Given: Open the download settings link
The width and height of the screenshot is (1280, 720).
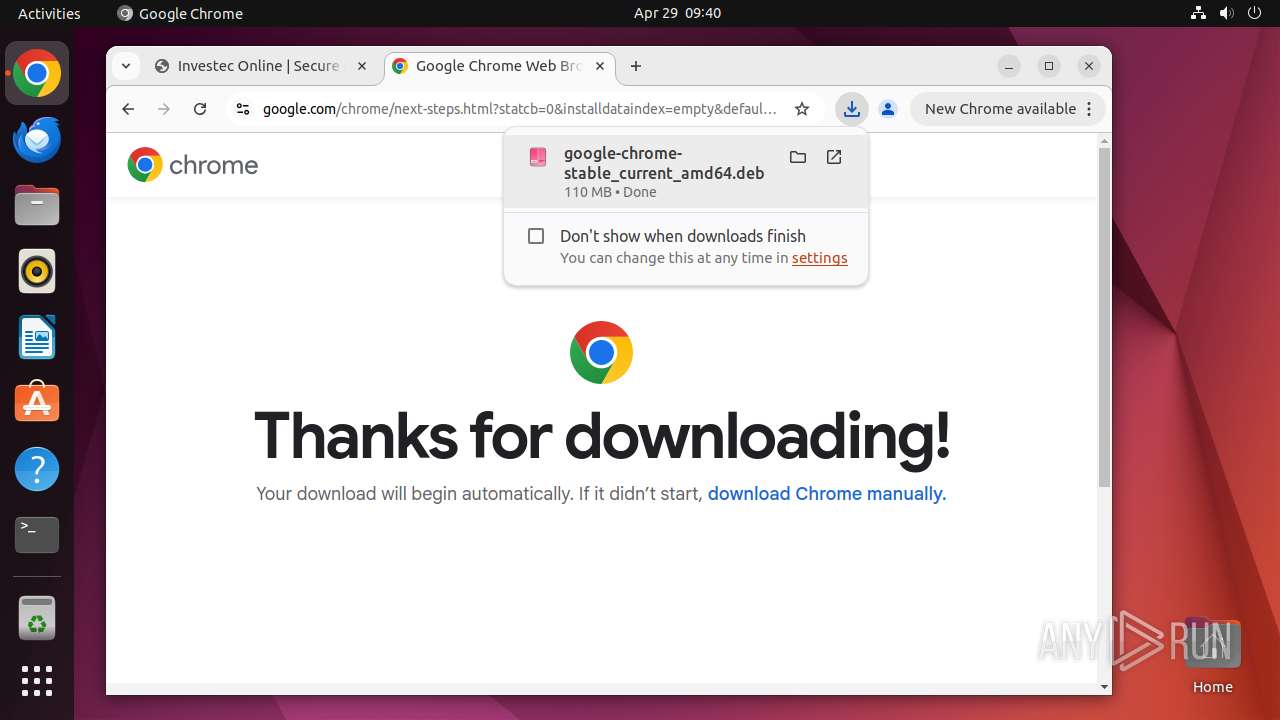Looking at the screenshot, I should pos(819,258).
